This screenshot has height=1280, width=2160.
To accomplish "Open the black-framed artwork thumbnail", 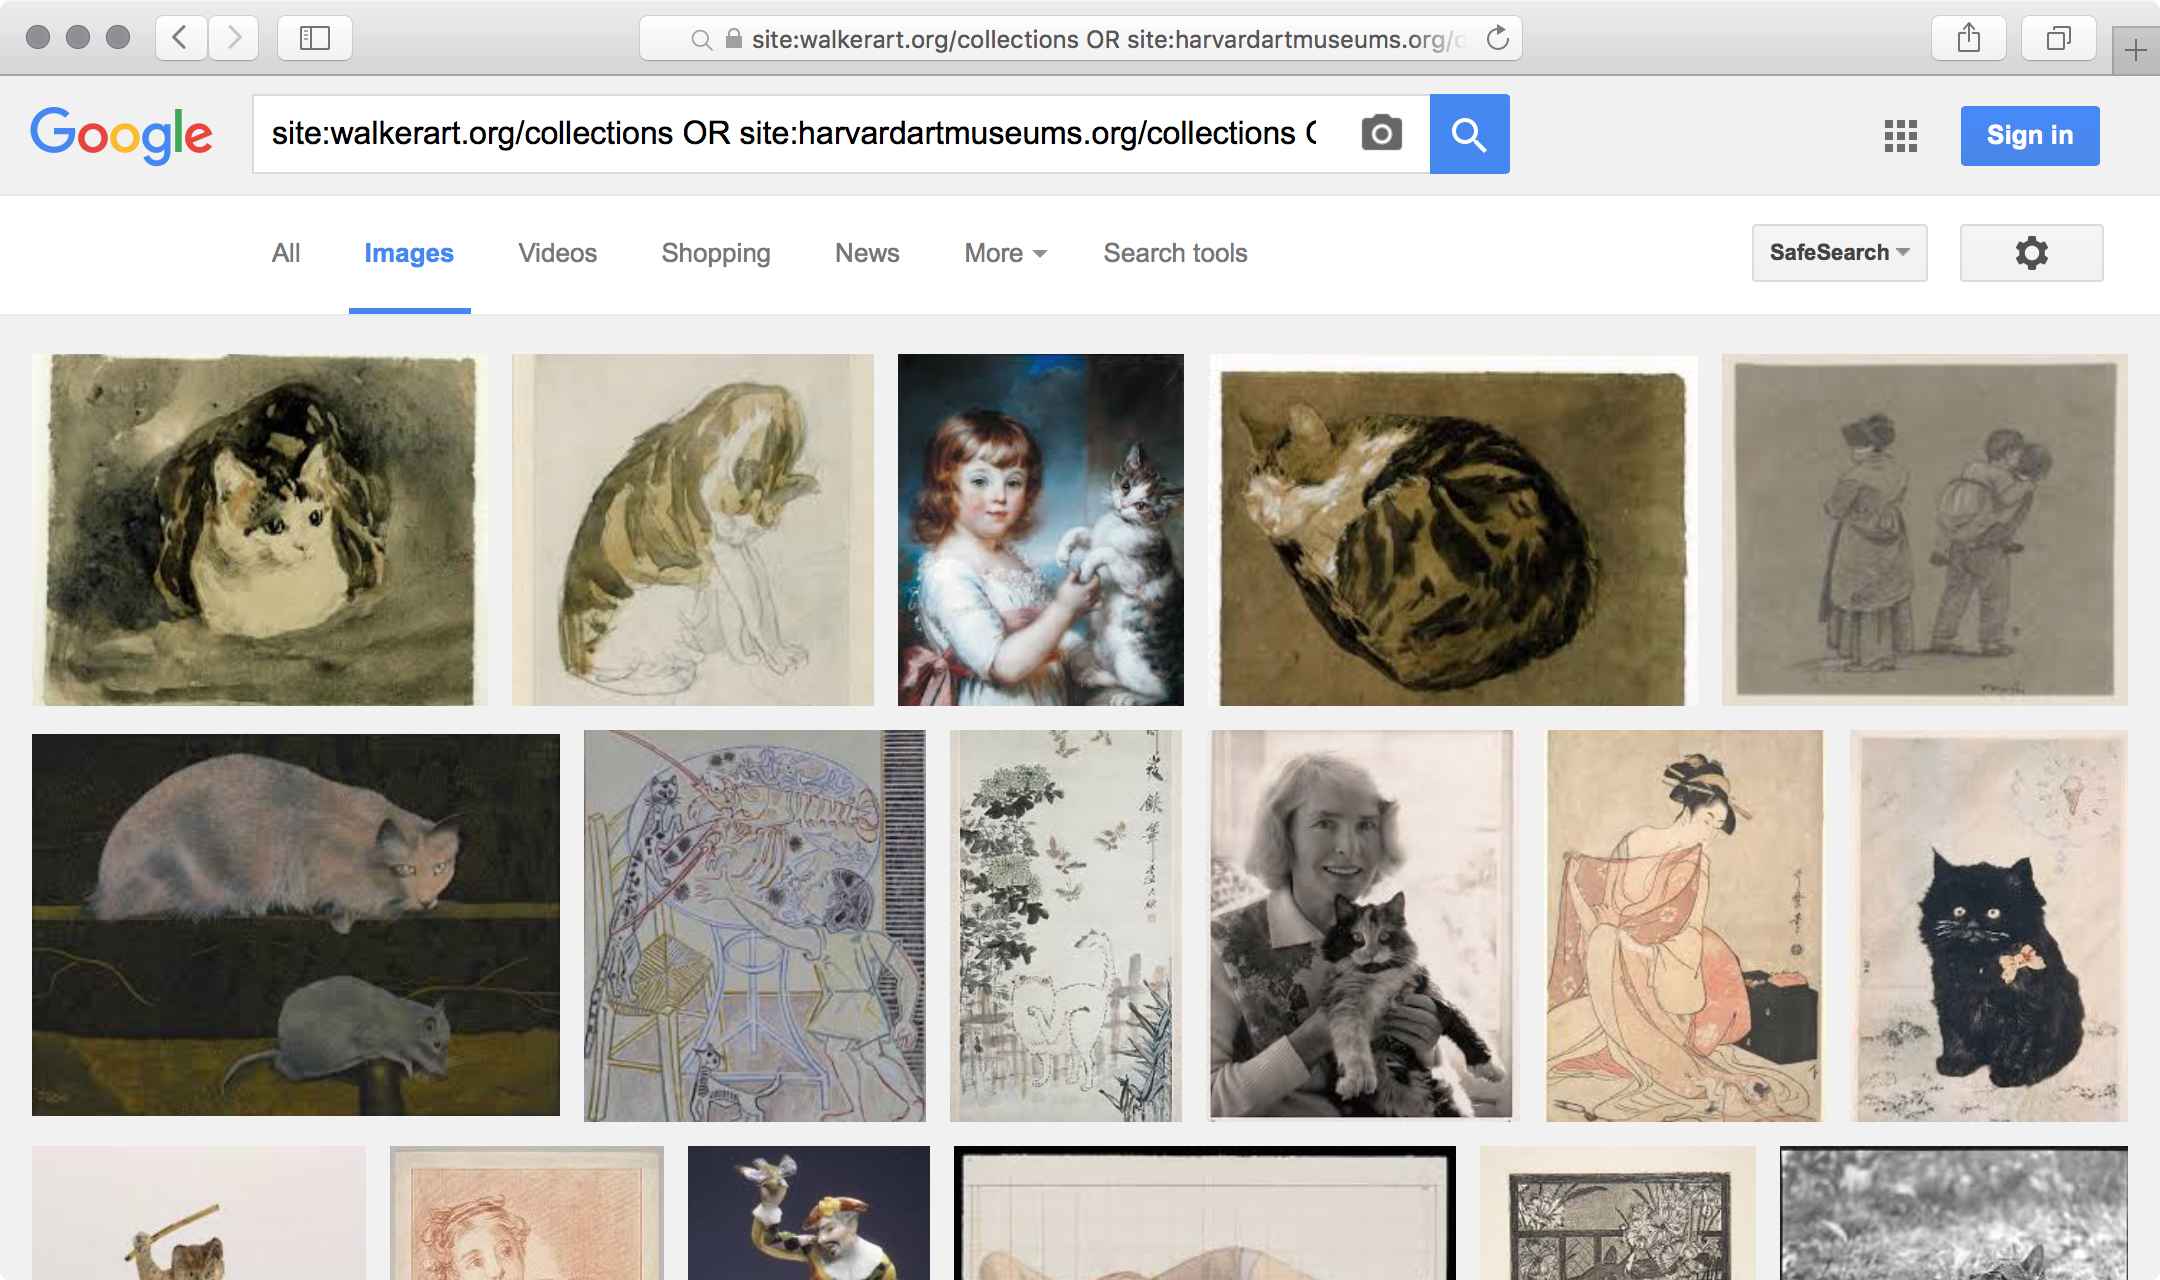I will [1205, 1213].
